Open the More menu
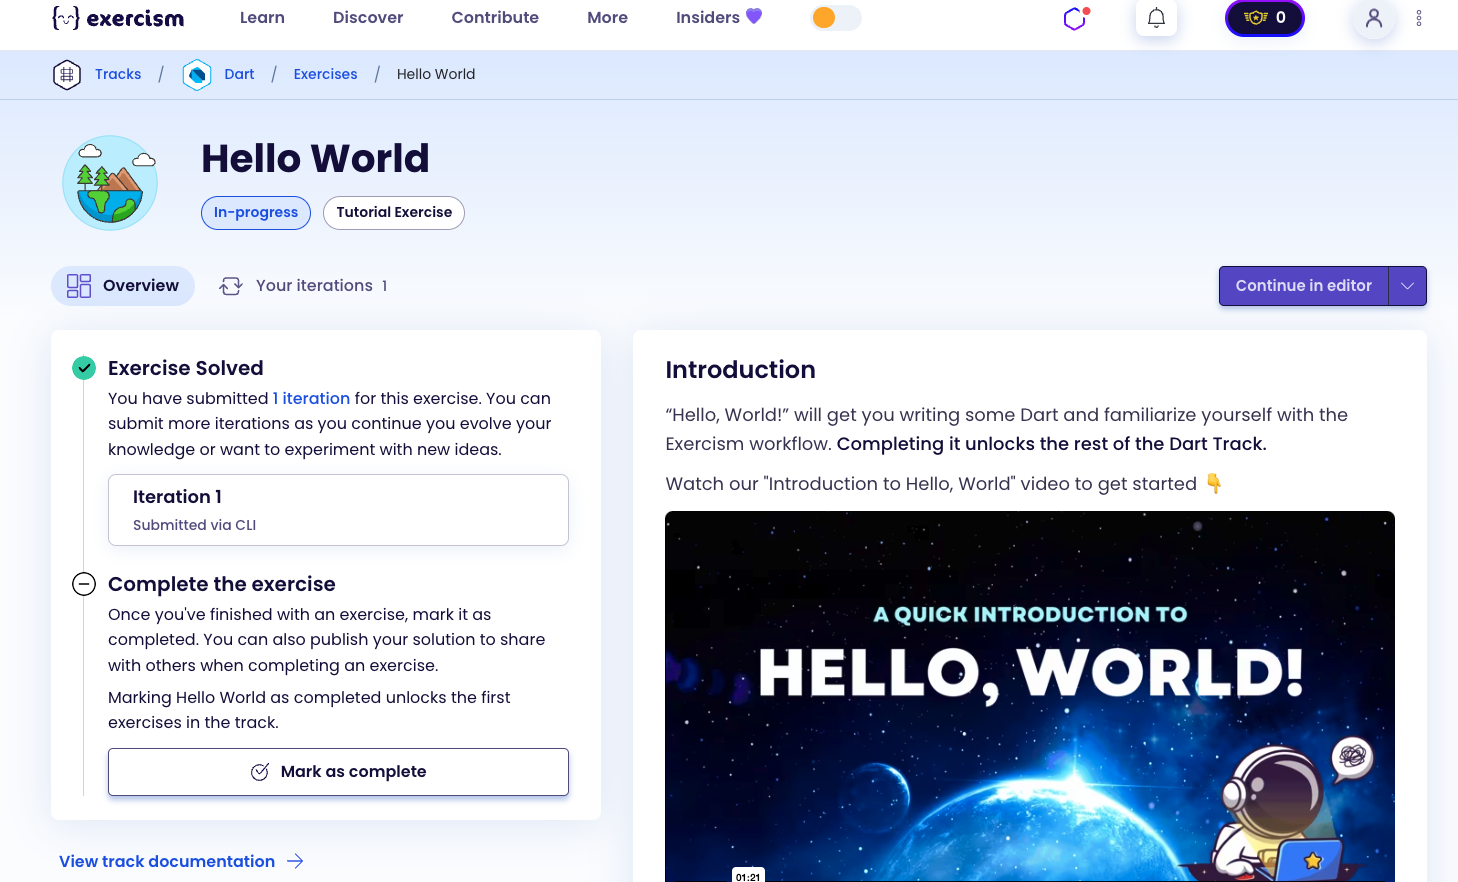The width and height of the screenshot is (1458, 882). point(607,18)
